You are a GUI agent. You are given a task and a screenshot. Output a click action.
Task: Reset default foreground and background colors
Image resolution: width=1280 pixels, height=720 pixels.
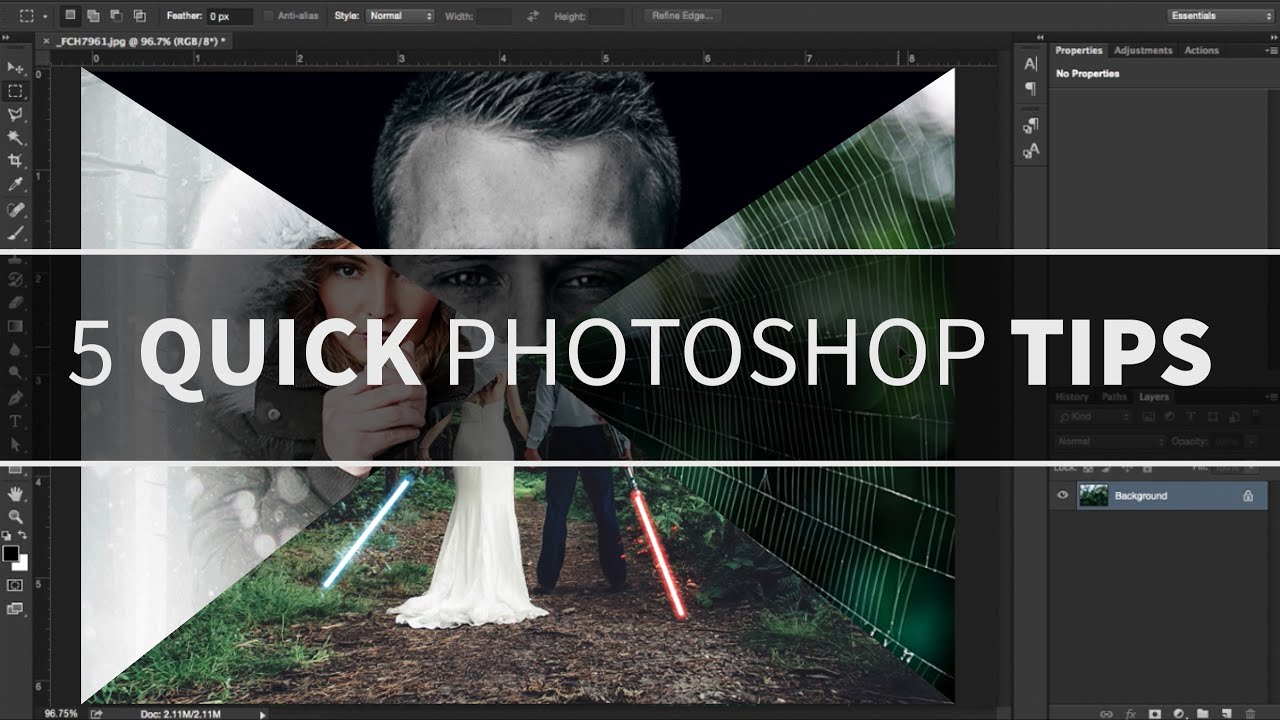[x=7, y=537]
